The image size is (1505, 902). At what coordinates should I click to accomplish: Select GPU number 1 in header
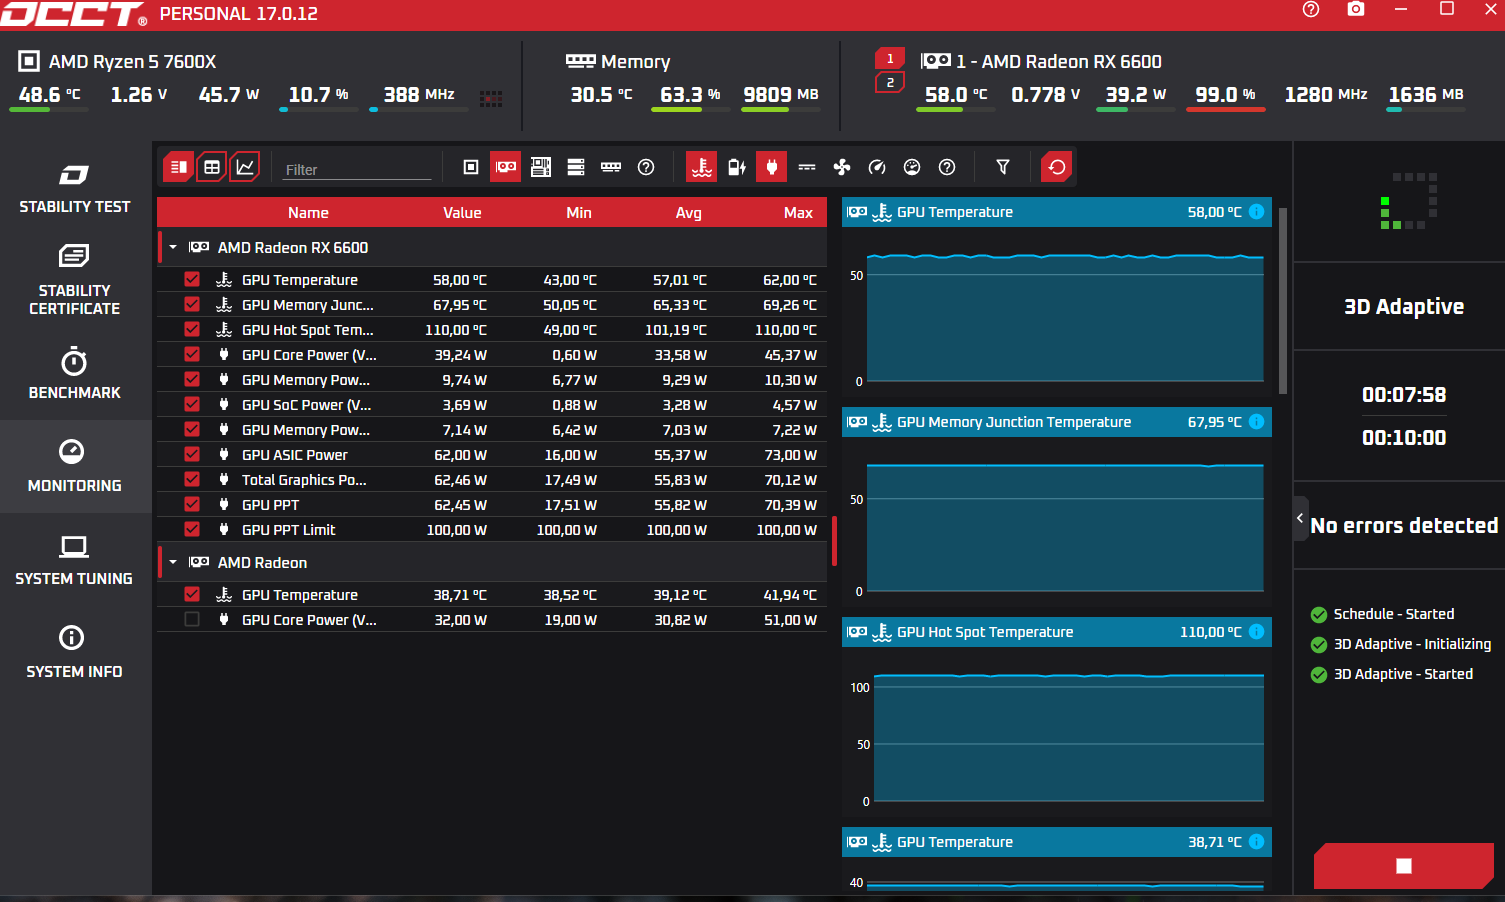tap(890, 58)
